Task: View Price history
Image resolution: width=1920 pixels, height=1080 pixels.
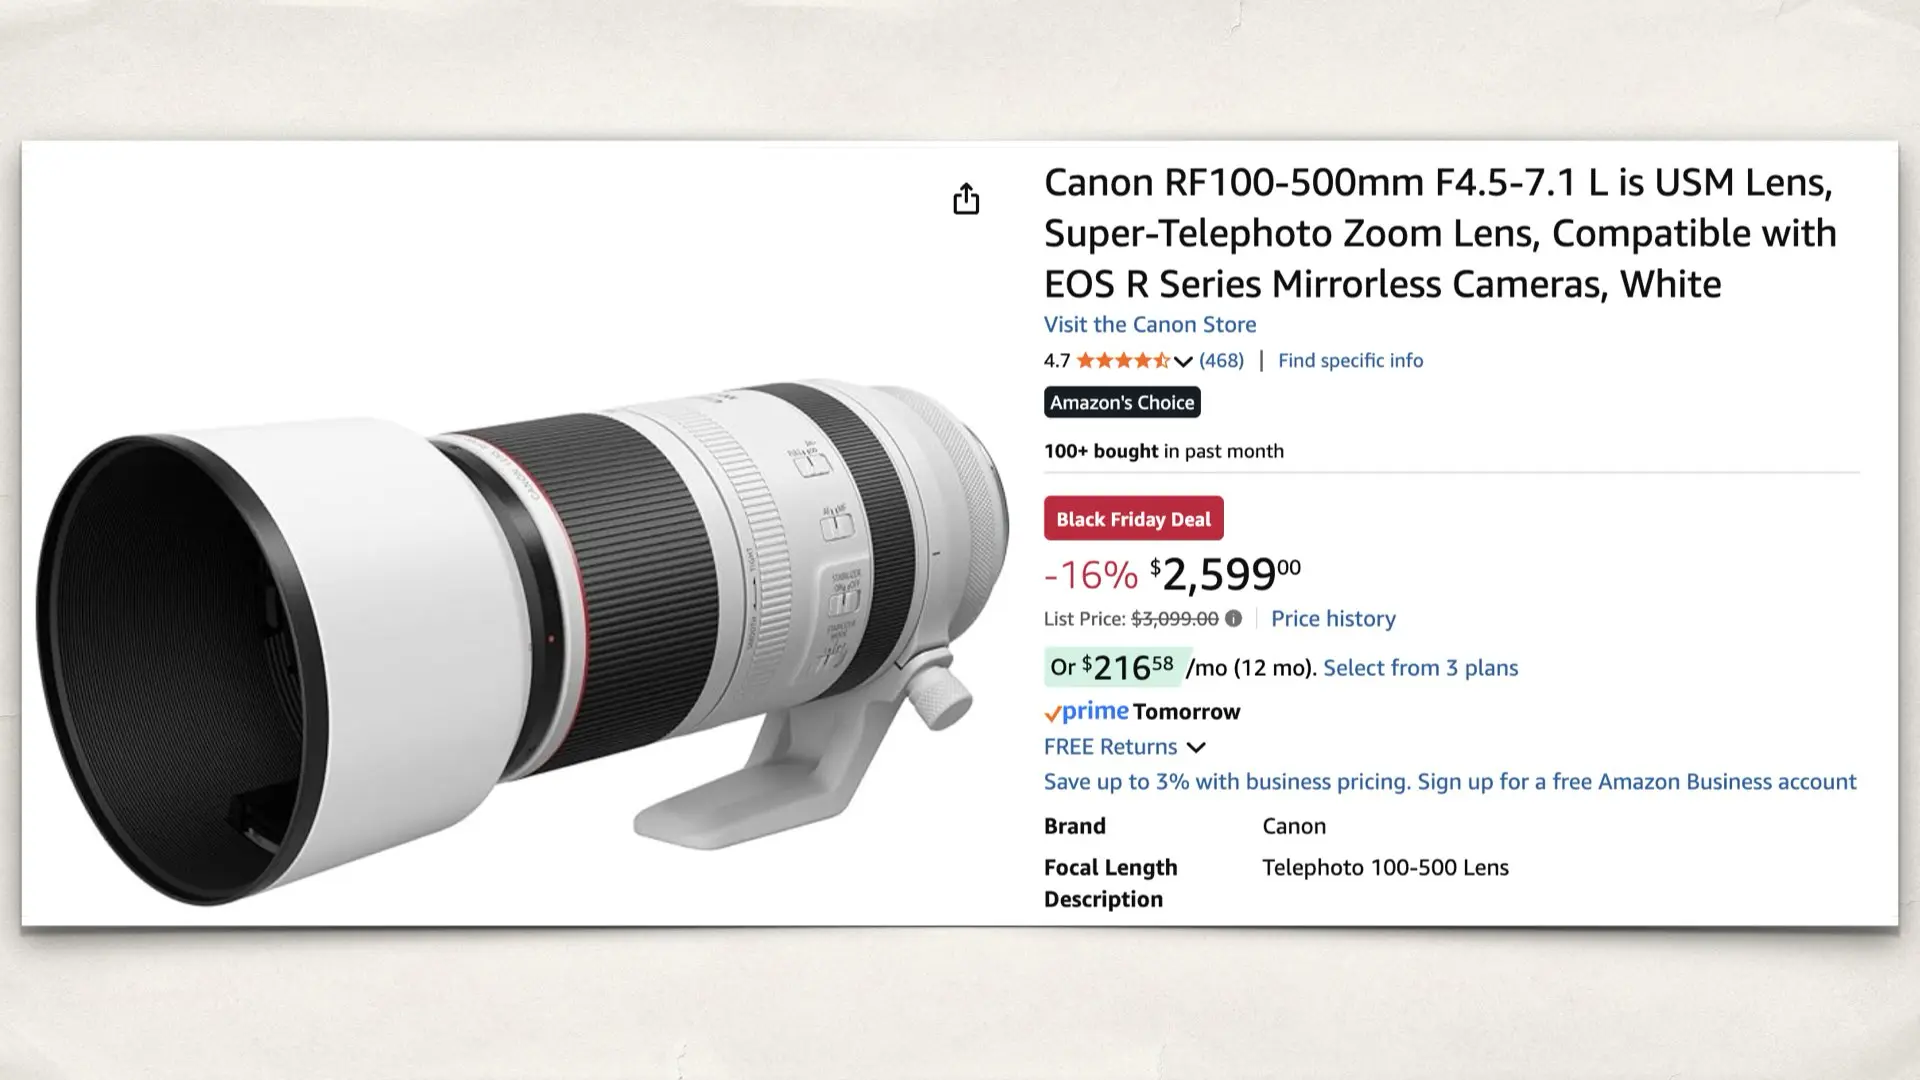Action: pyautogui.click(x=1333, y=618)
